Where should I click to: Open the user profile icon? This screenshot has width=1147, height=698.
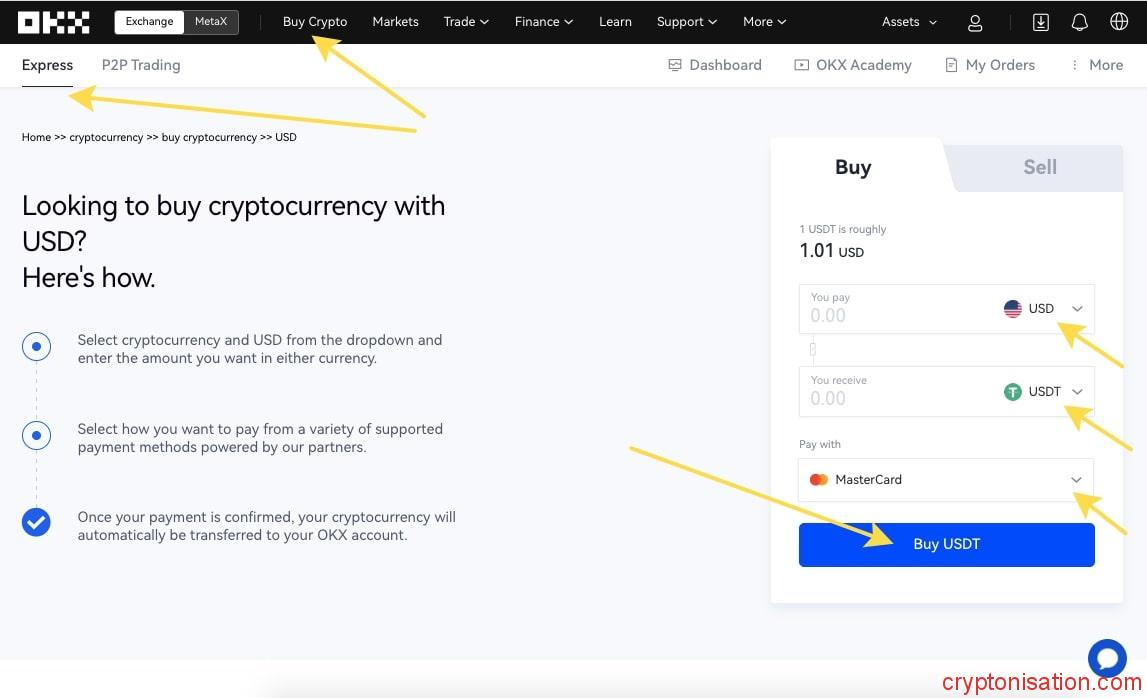coord(975,22)
